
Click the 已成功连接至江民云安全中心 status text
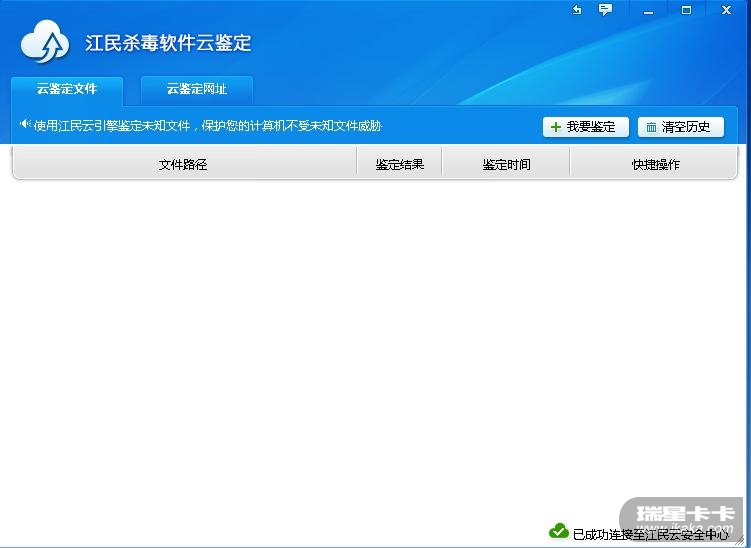651,534
